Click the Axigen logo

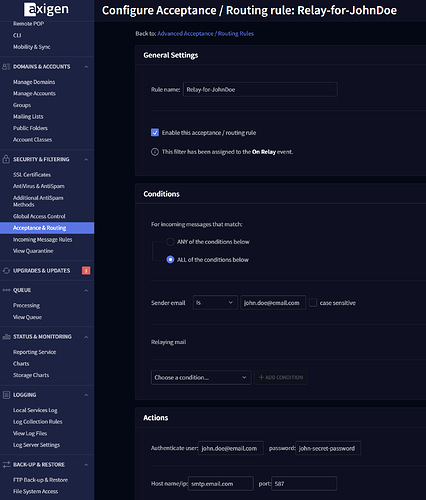tap(47, 9)
